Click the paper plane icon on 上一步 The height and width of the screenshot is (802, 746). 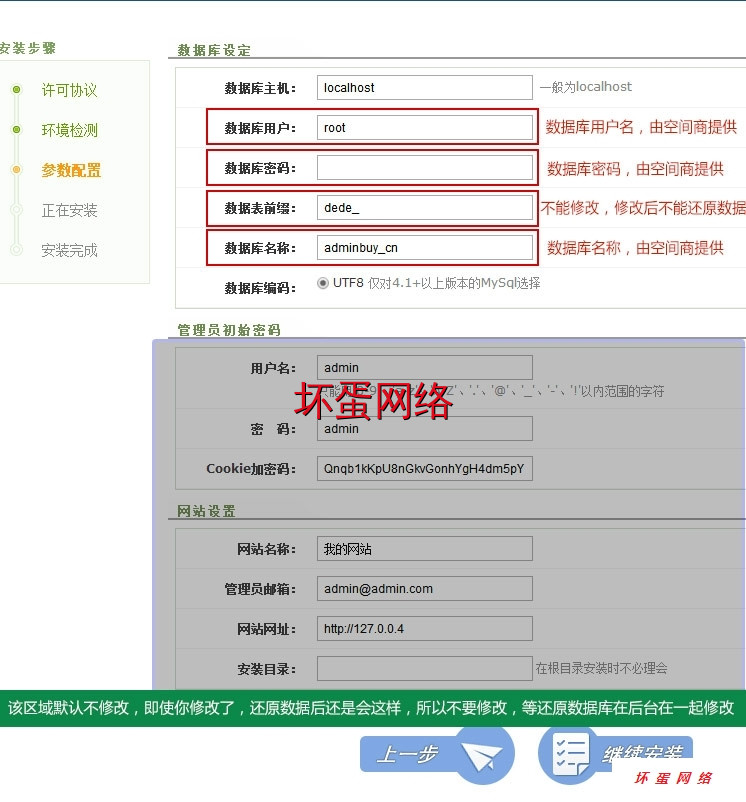click(481, 756)
